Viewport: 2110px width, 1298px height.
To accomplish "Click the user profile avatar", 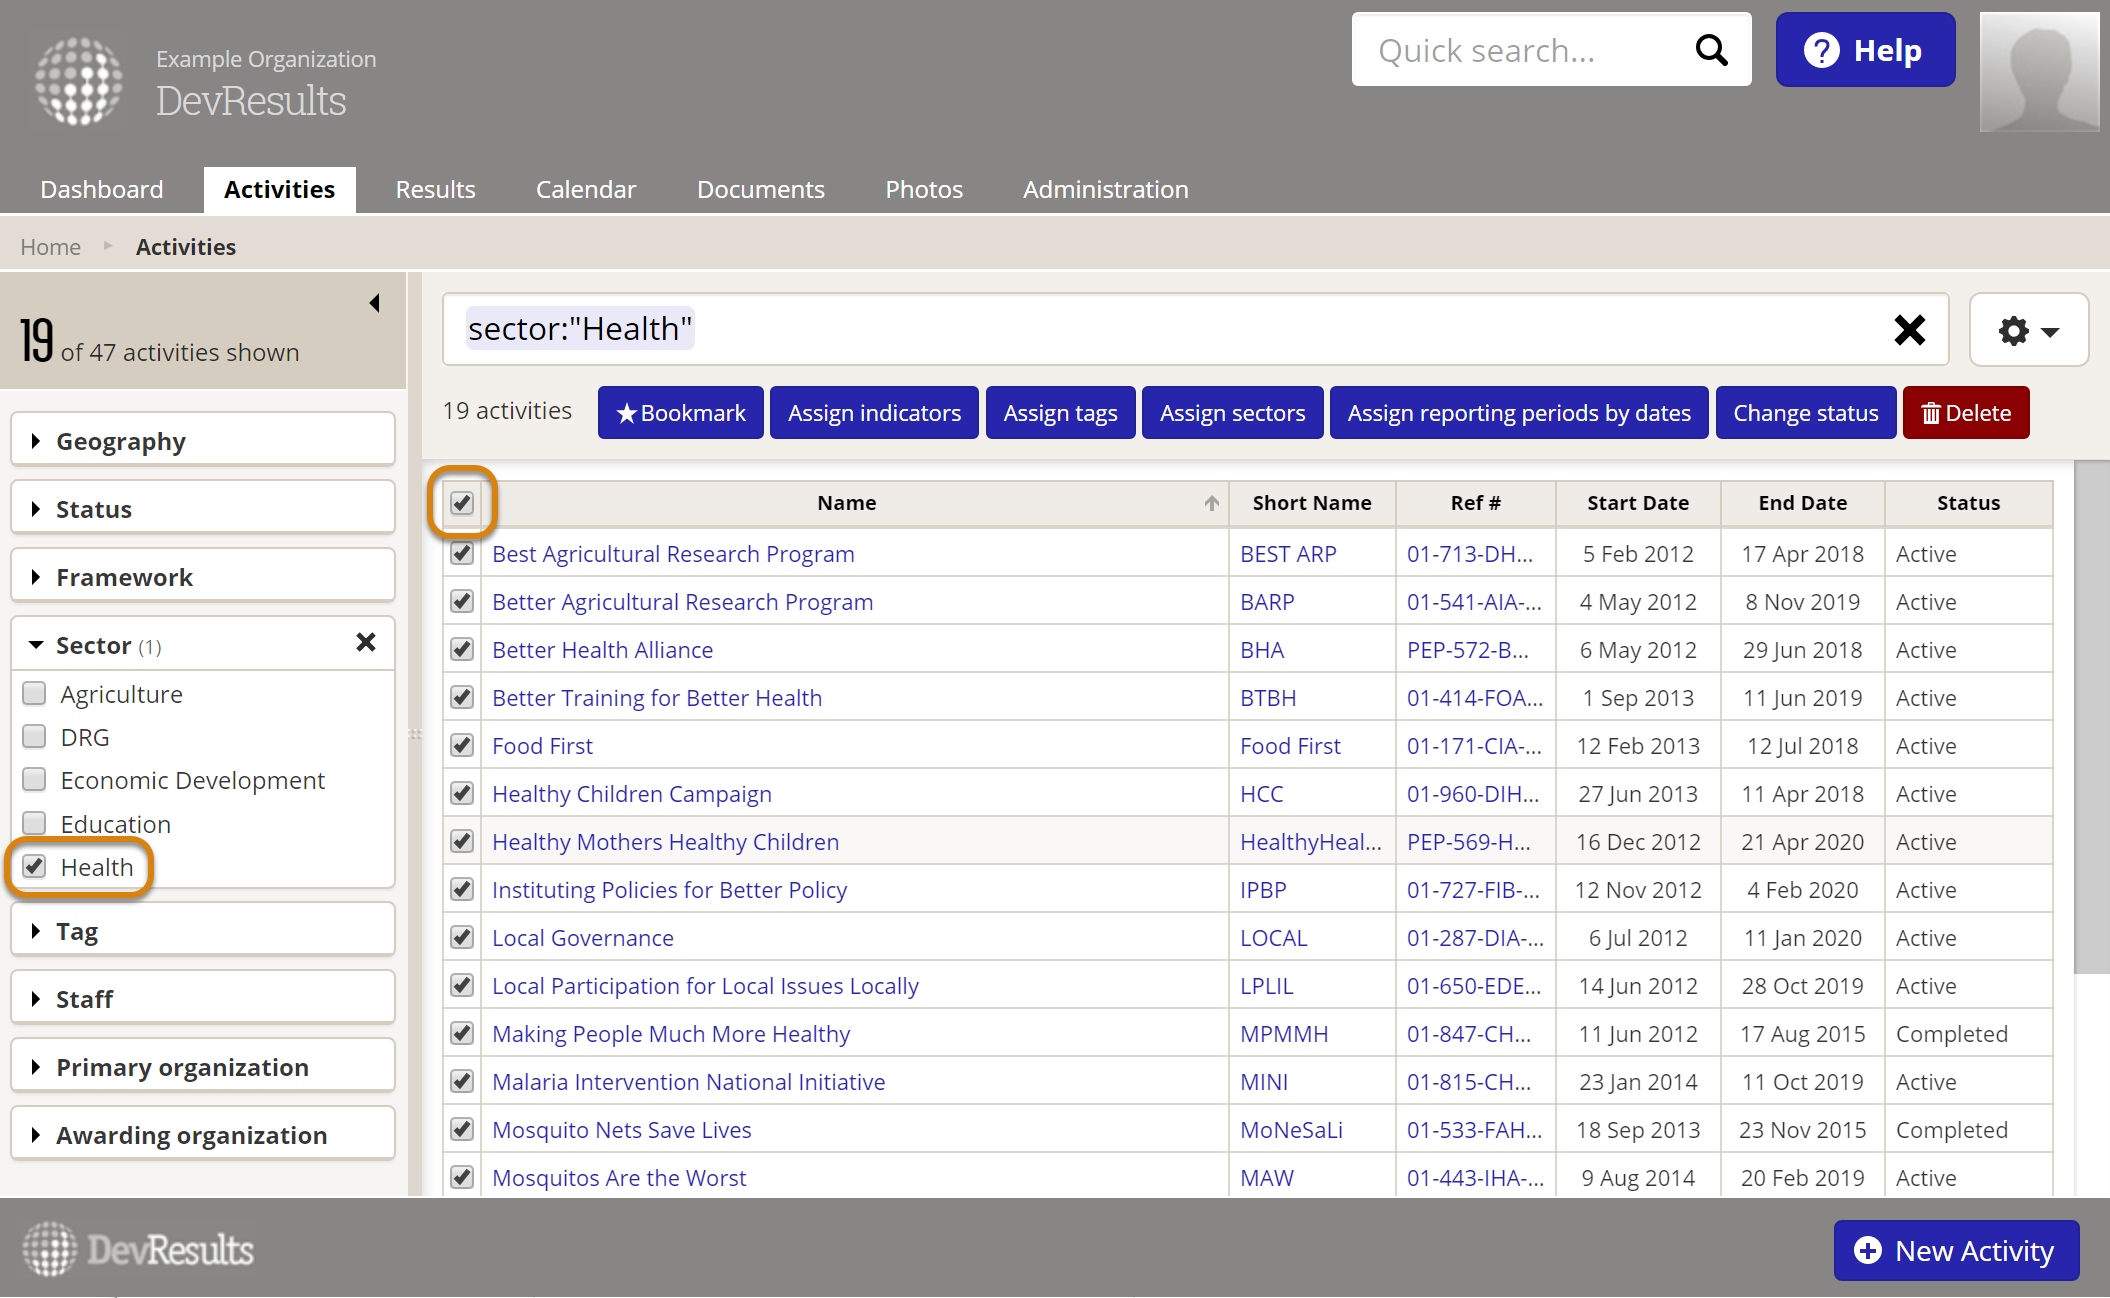I will point(2039,72).
